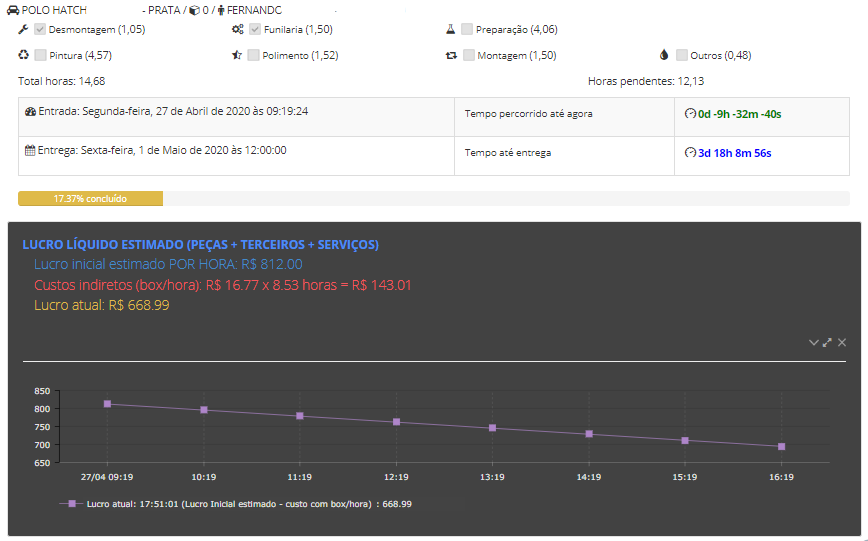Click the car icon beside POLO HATCH
Image resolution: width=868 pixels, height=541 pixels.
click(12, 8)
